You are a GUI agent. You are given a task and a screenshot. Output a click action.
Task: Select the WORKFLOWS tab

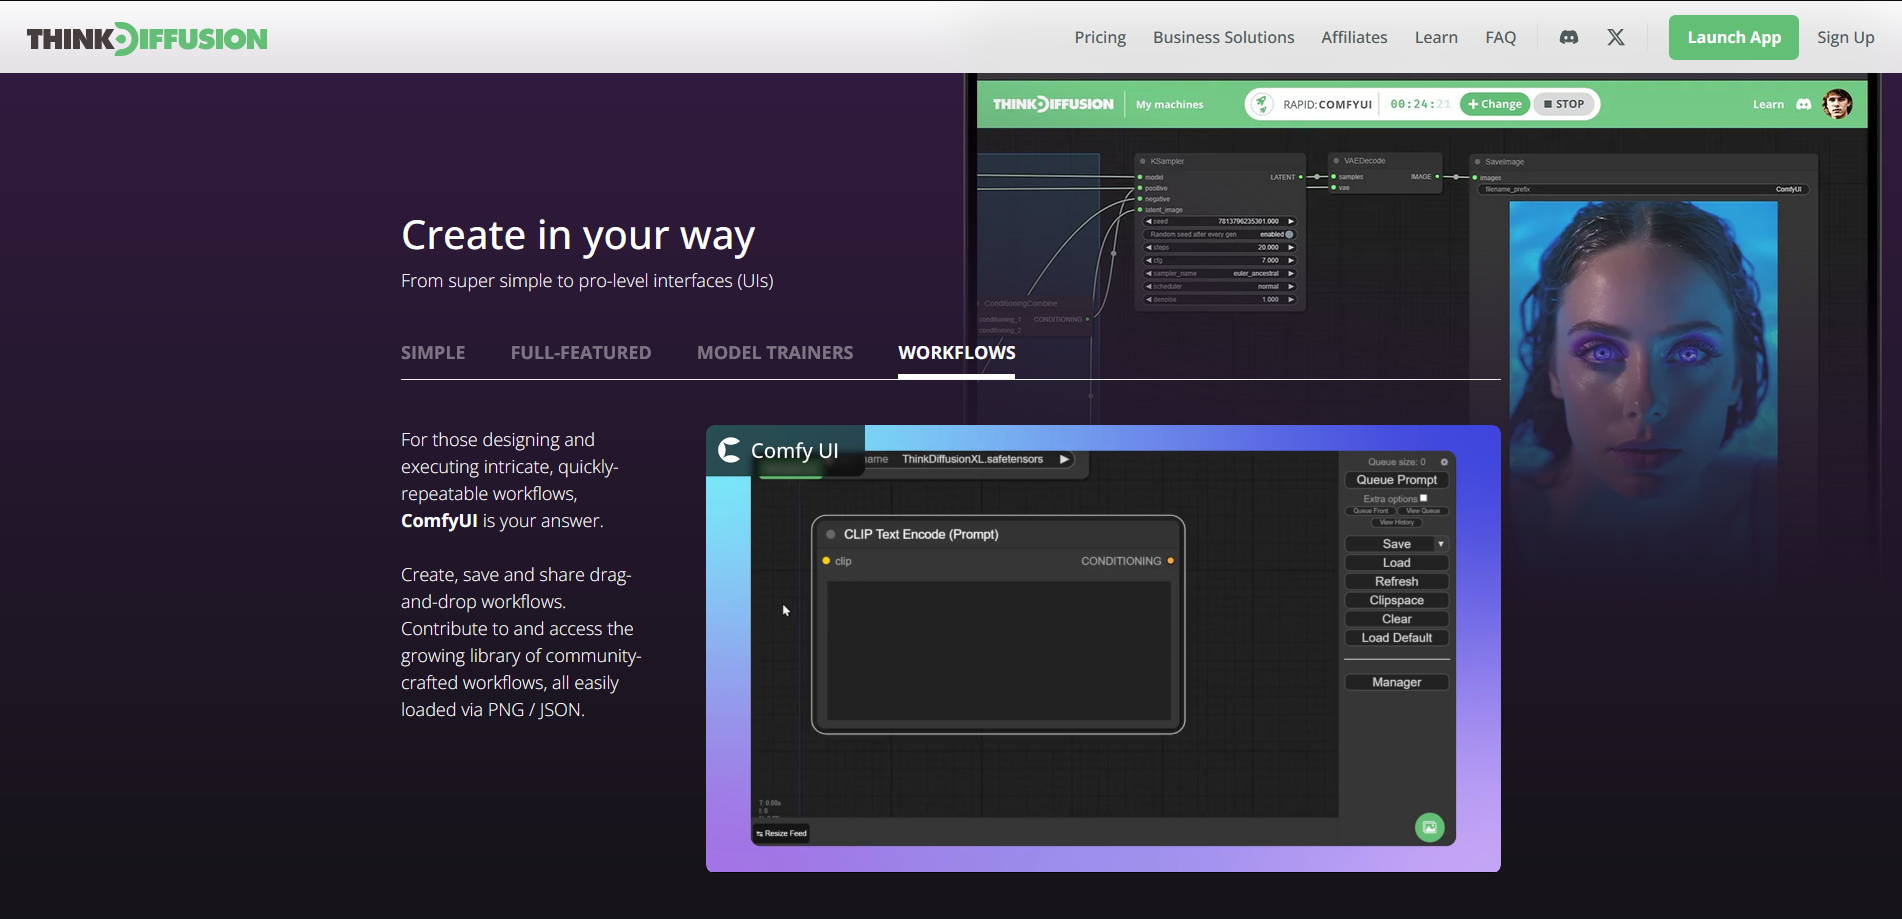(957, 352)
